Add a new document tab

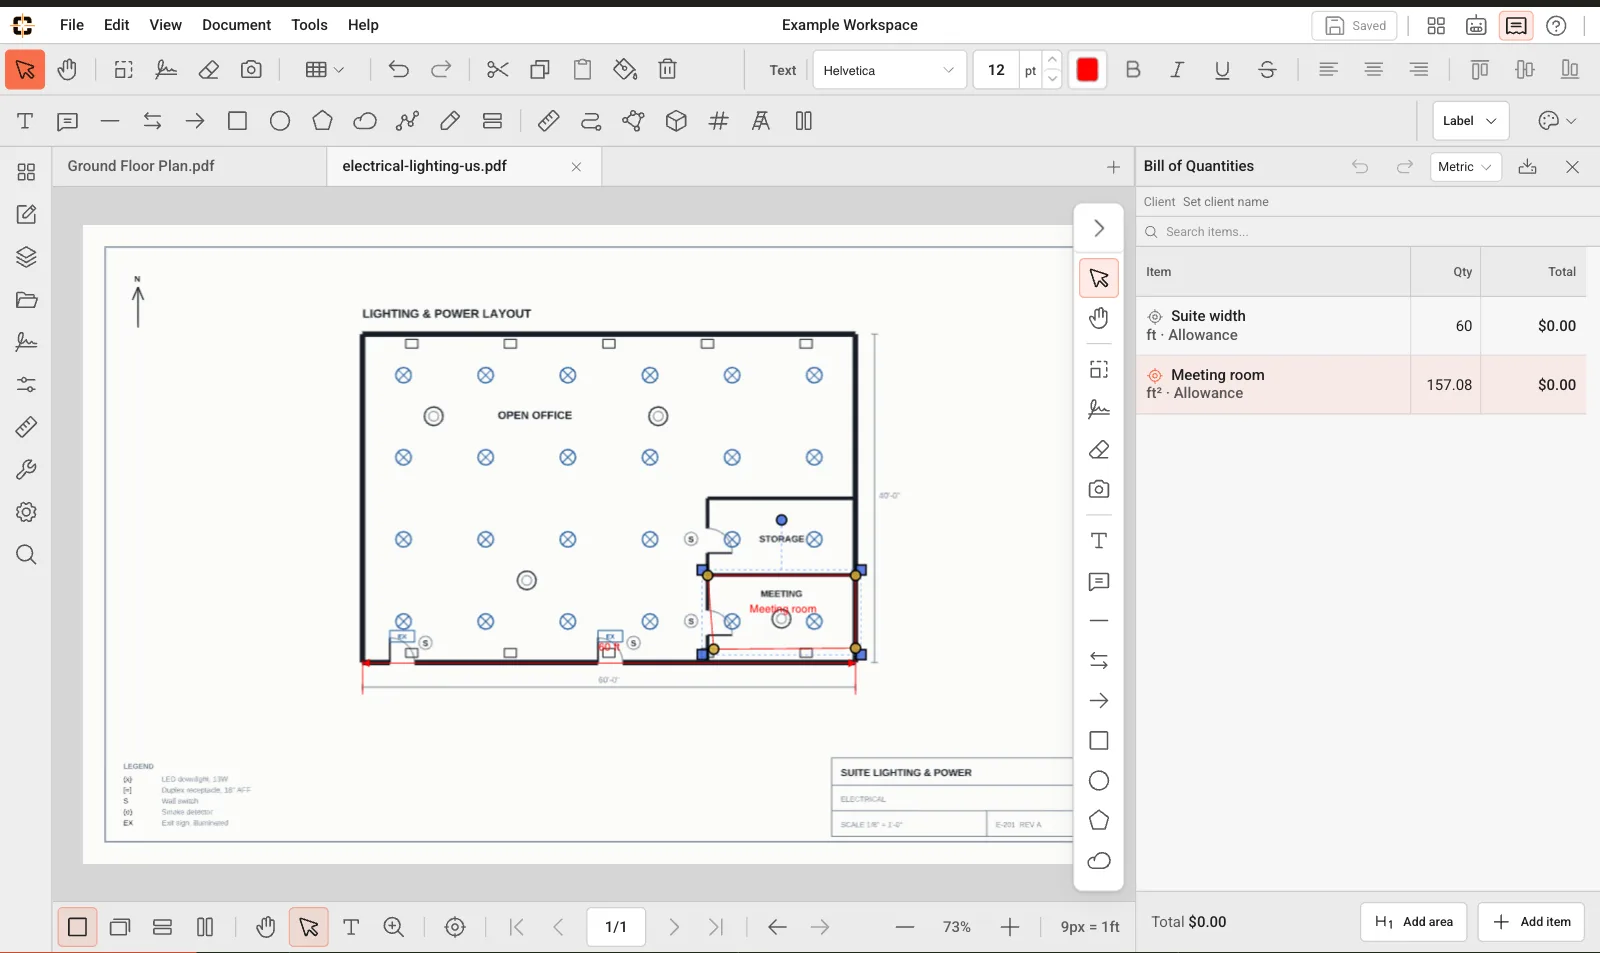[x=1113, y=167]
